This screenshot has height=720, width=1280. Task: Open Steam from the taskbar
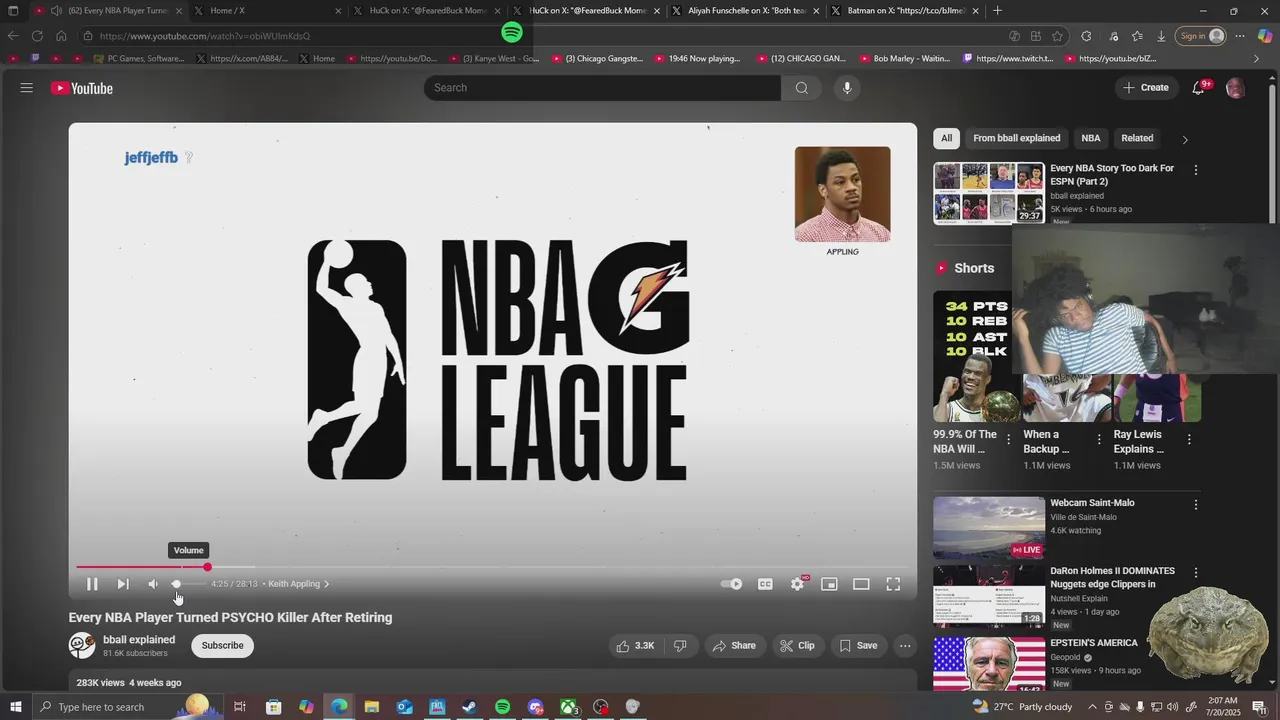point(469,707)
